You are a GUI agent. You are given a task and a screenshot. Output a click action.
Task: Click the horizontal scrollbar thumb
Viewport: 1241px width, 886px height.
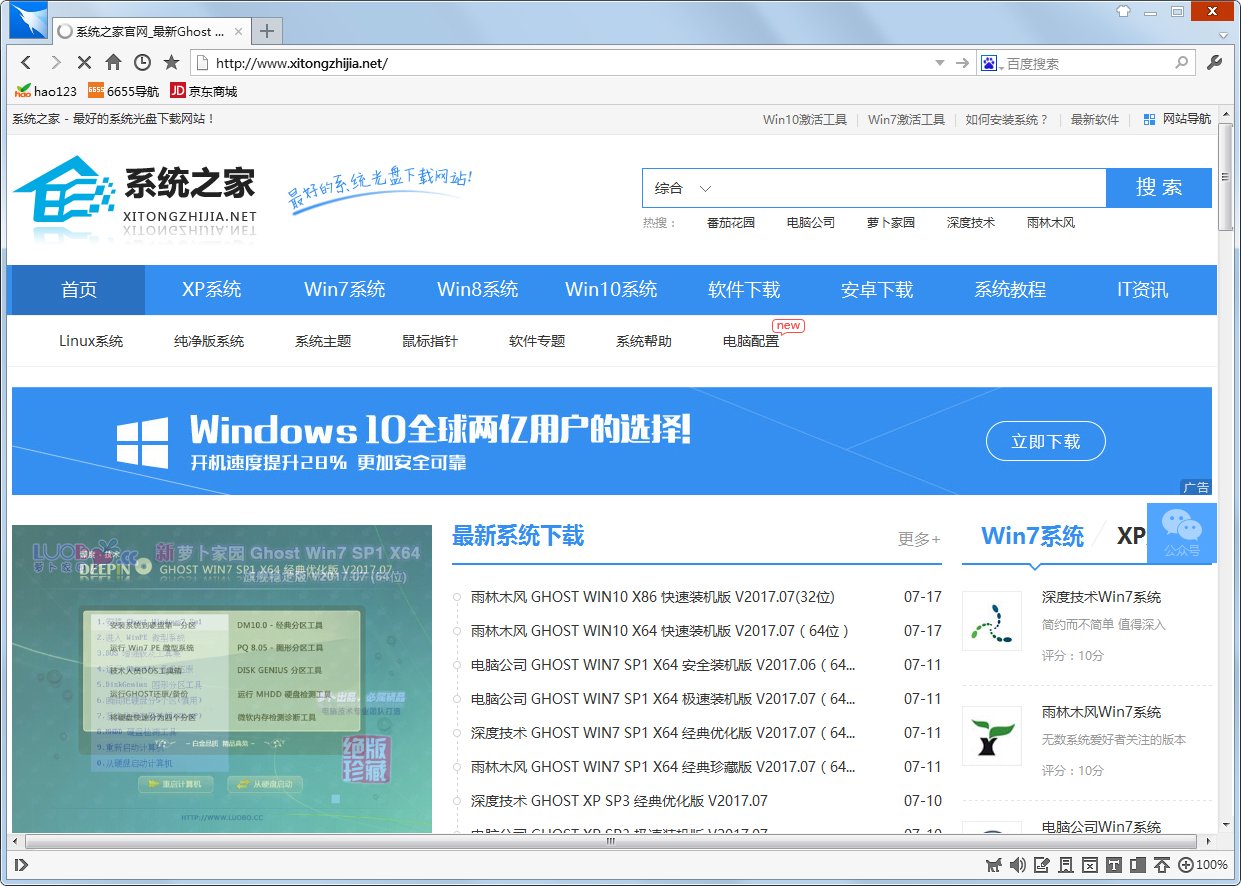click(610, 841)
